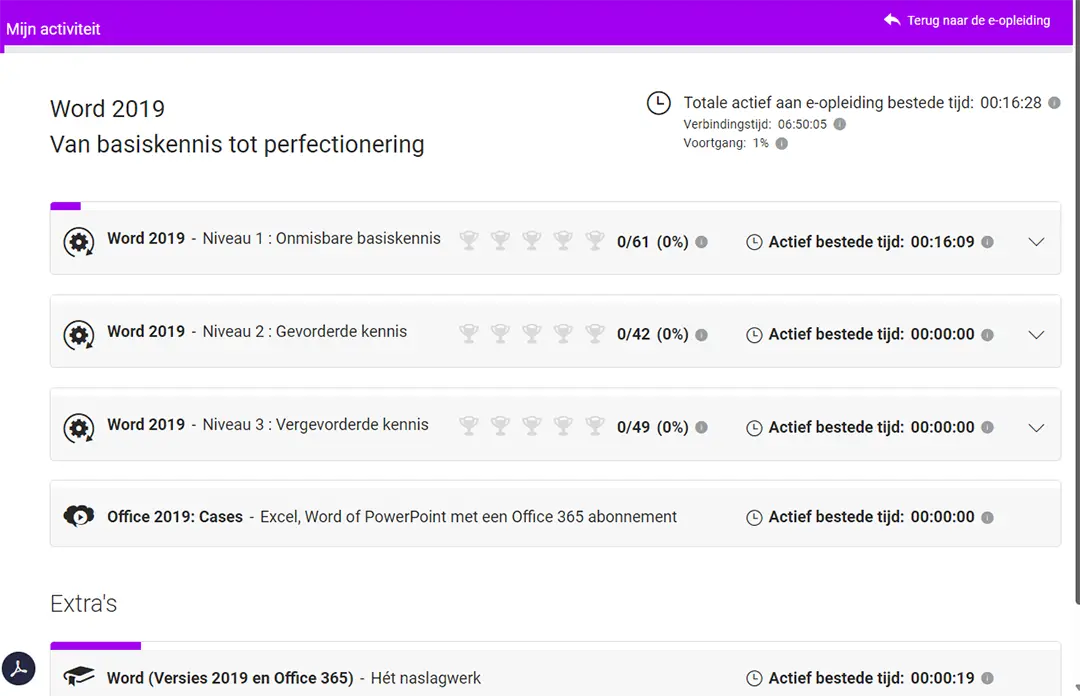Open info icon after Office 2019: Cases time

[987, 518]
